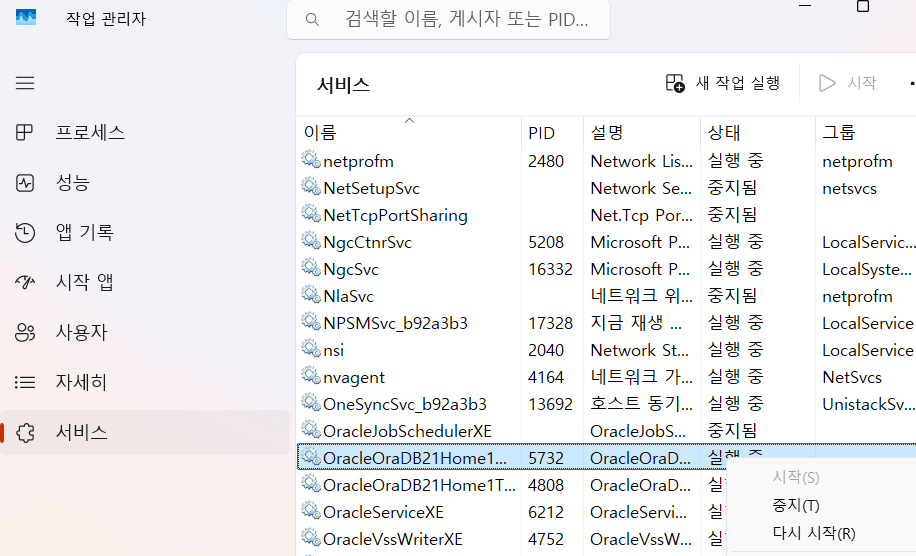
Task: Click the maximize window button
Action: point(863,6)
